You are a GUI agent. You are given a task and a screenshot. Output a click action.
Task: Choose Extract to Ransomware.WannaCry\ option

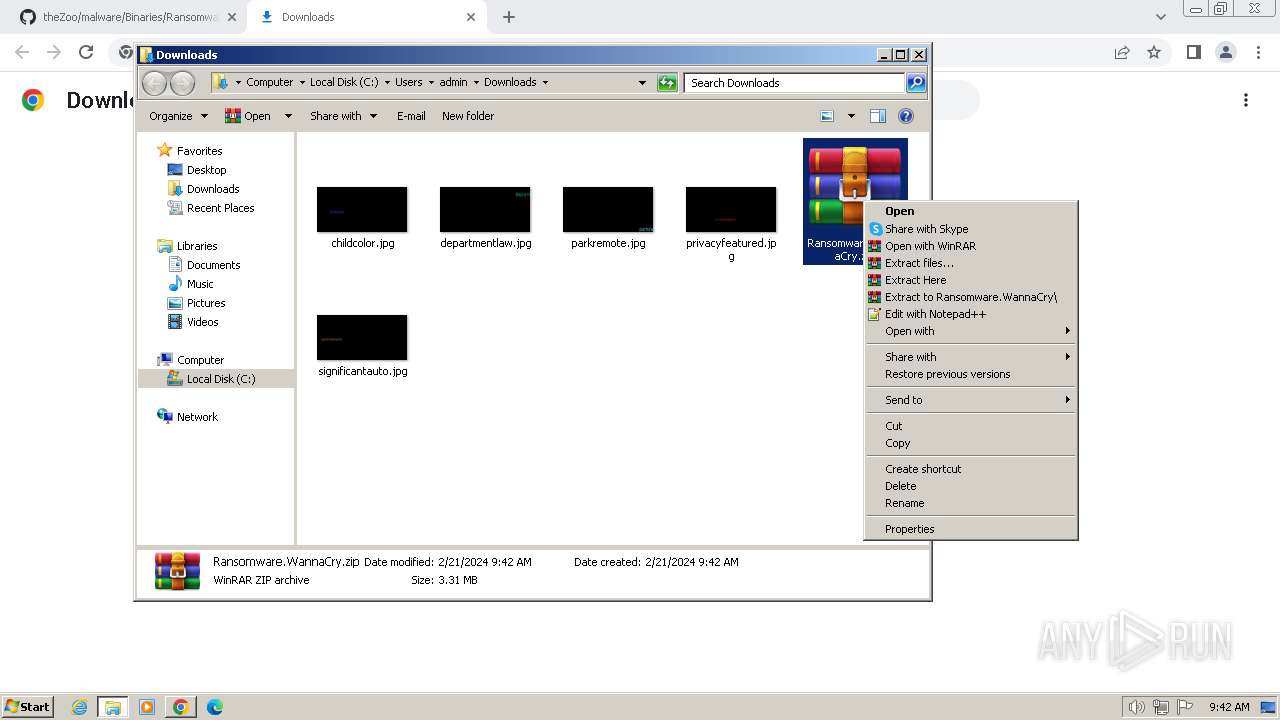[971, 297]
